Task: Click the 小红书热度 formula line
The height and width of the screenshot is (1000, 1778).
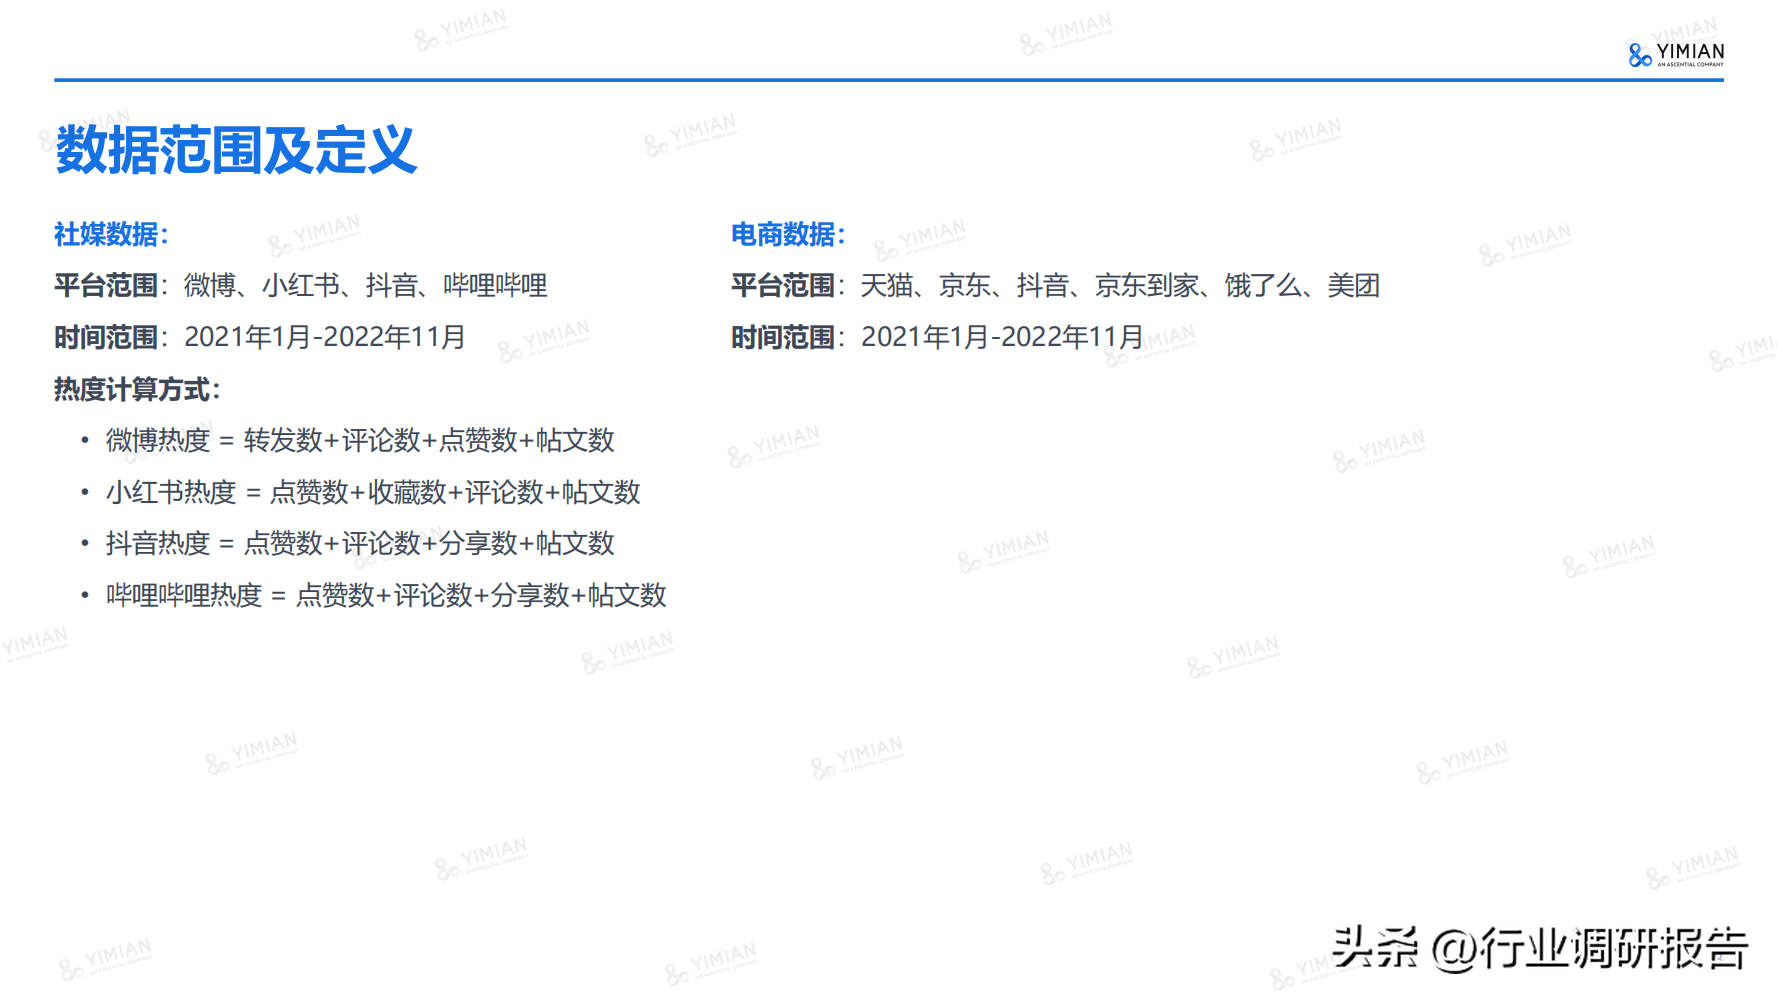Action: [373, 492]
